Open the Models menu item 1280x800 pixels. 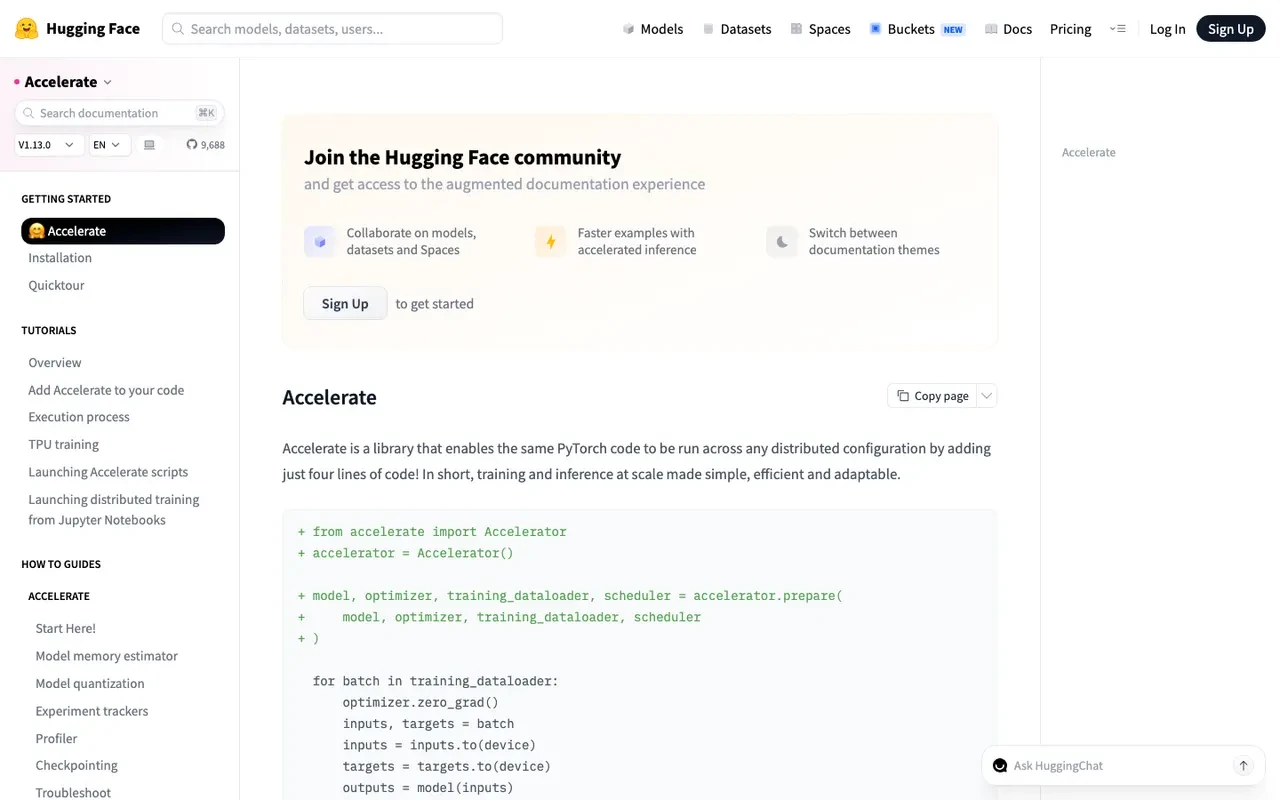[x=653, y=29]
